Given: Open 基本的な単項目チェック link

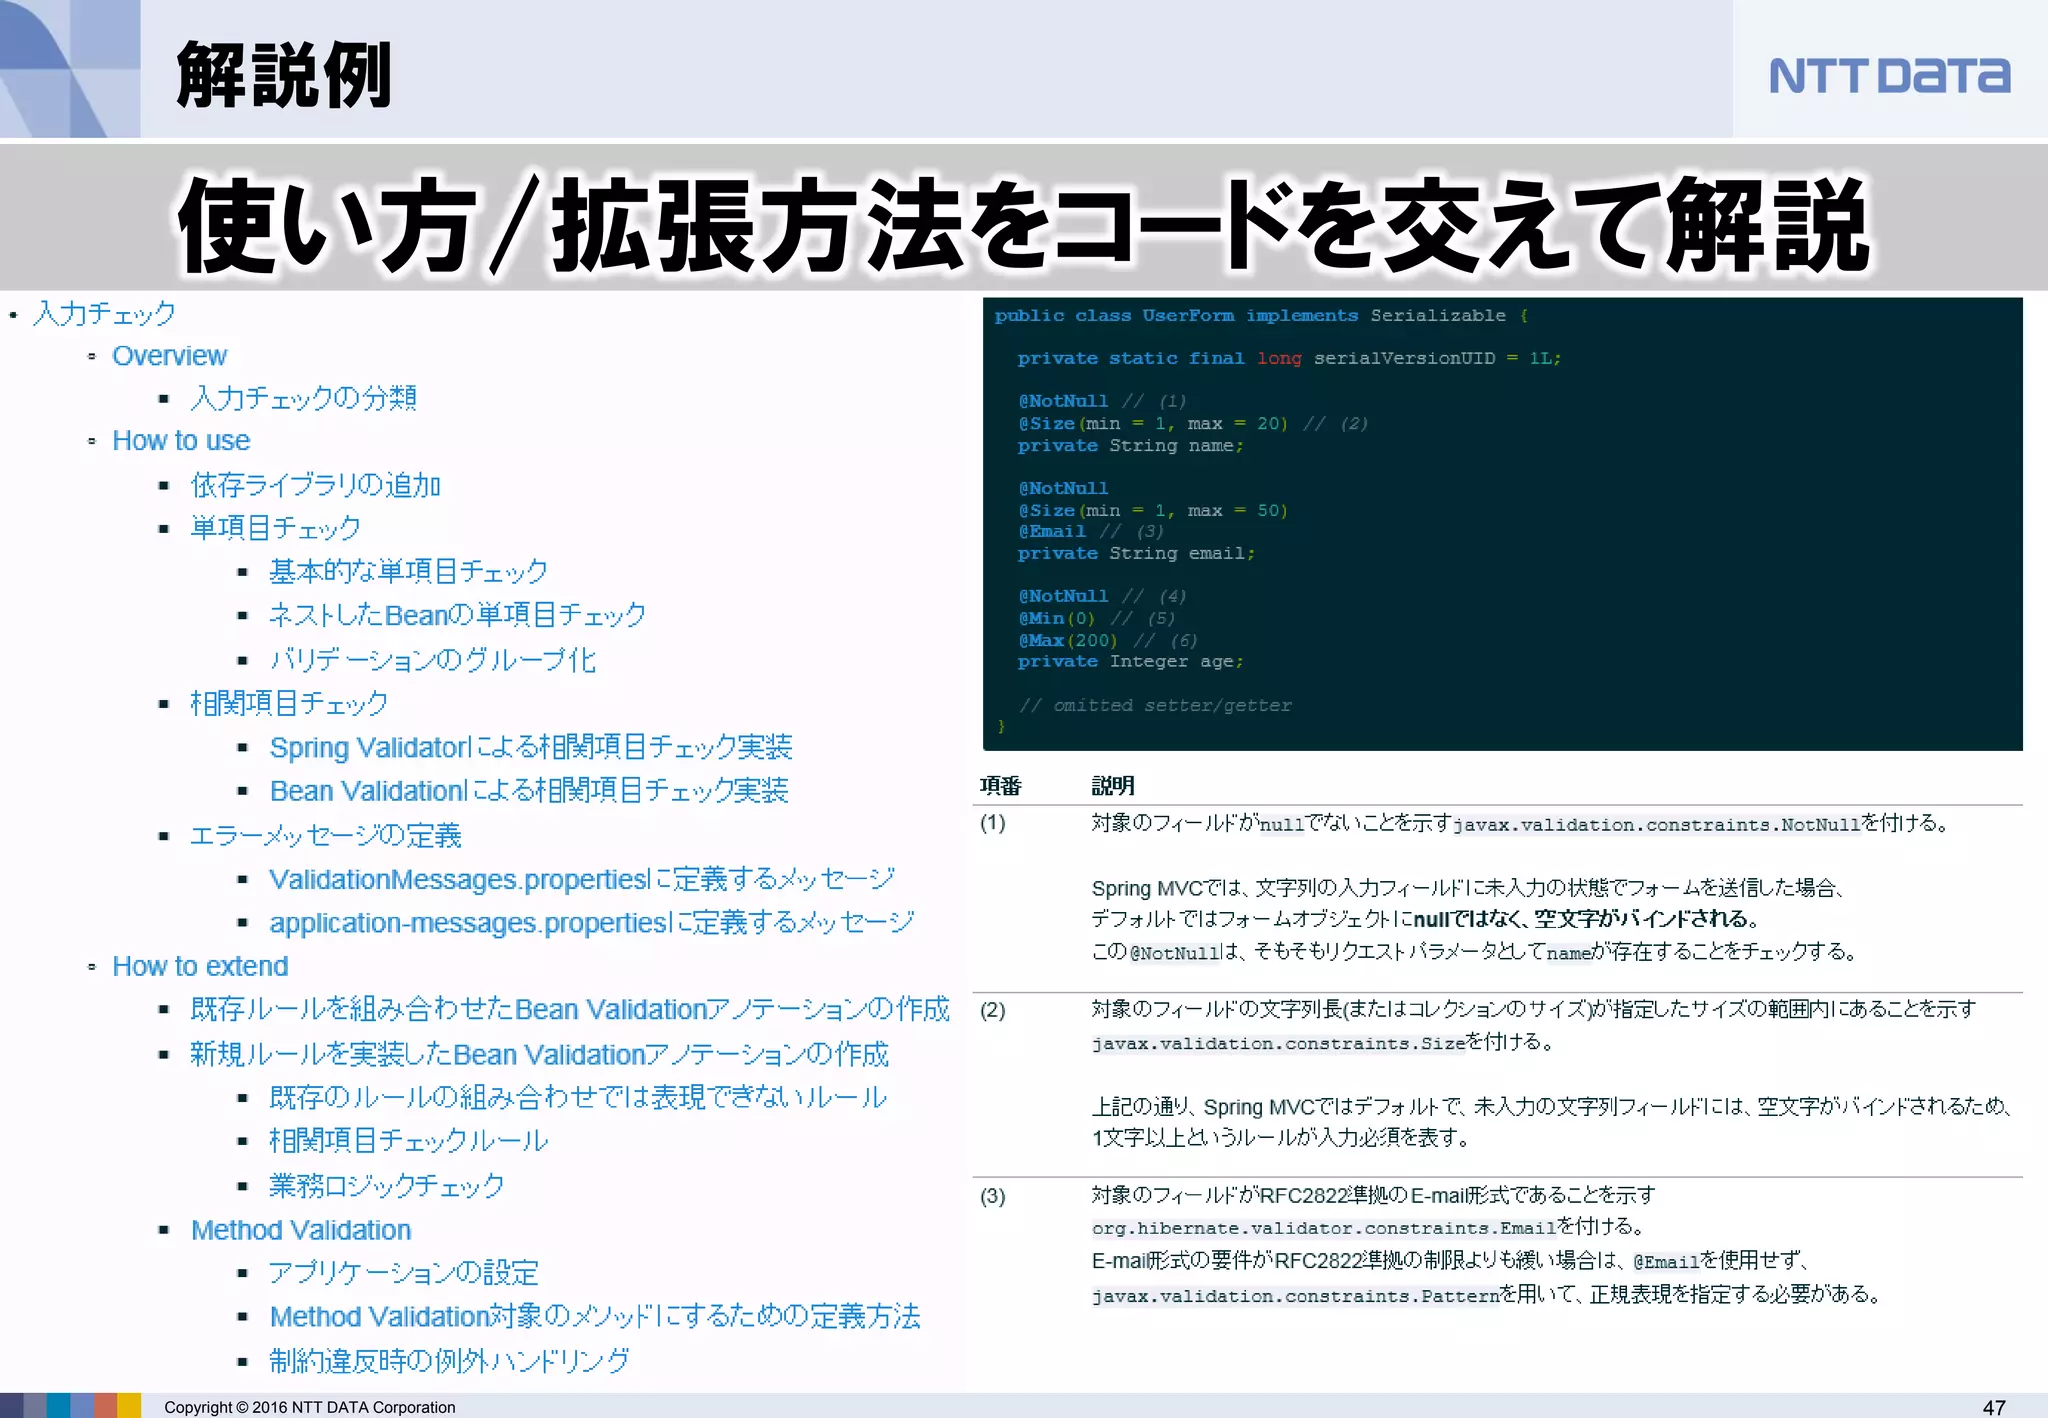Looking at the screenshot, I should pyautogui.click(x=408, y=572).
